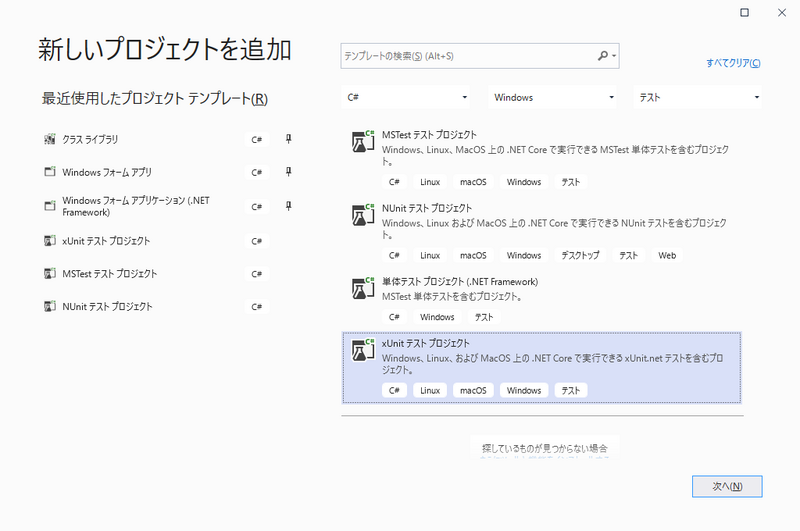This screenshot has height=531, width=800.
Task: Choose recent MSTest テスト プロジェクト entry
Action: tap(168, 273)
